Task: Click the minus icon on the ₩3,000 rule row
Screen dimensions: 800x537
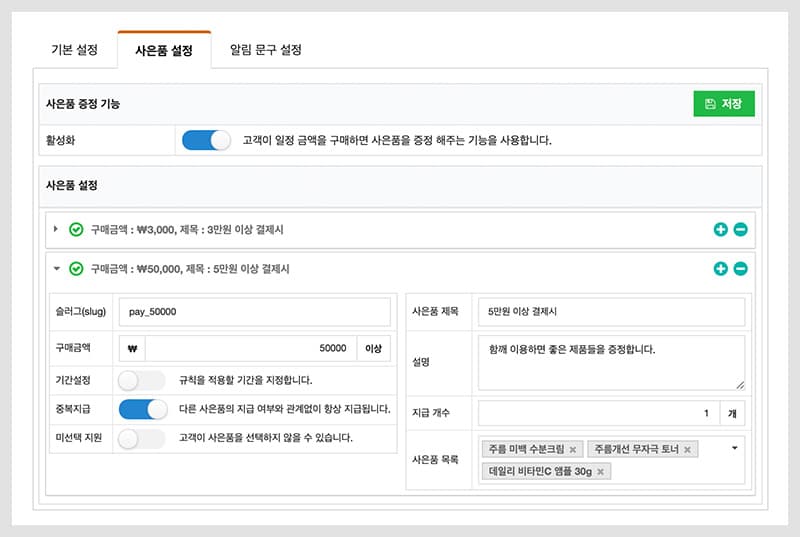Action: (x=740, y=230)
